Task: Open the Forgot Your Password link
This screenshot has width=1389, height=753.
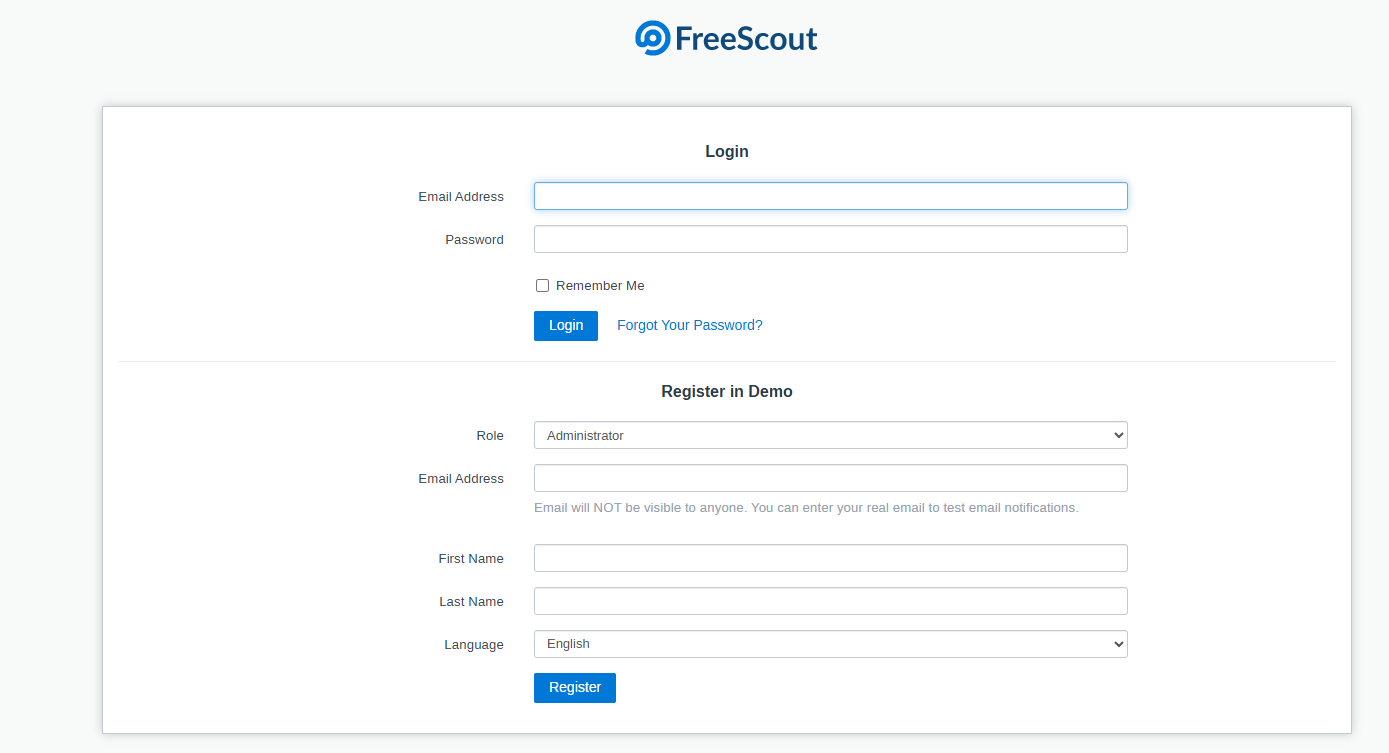Action: coord(689,325)
